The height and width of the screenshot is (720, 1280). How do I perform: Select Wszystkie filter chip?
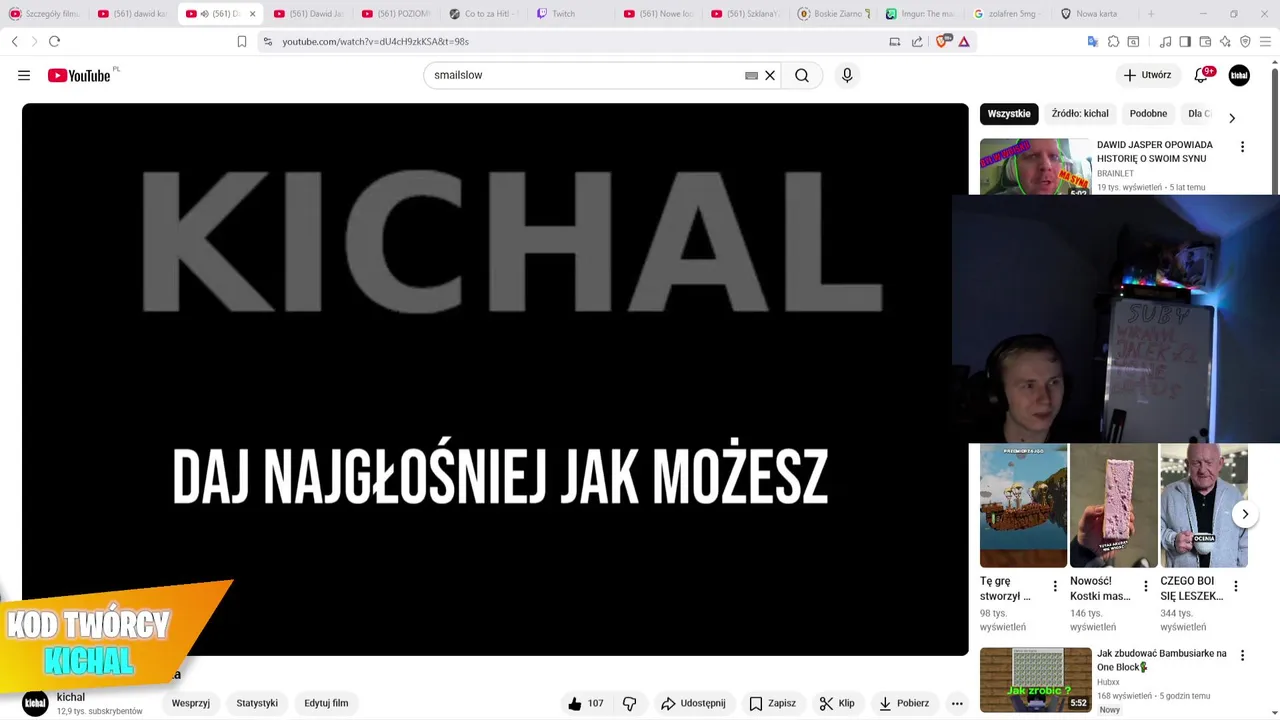tap(1009, 114)
